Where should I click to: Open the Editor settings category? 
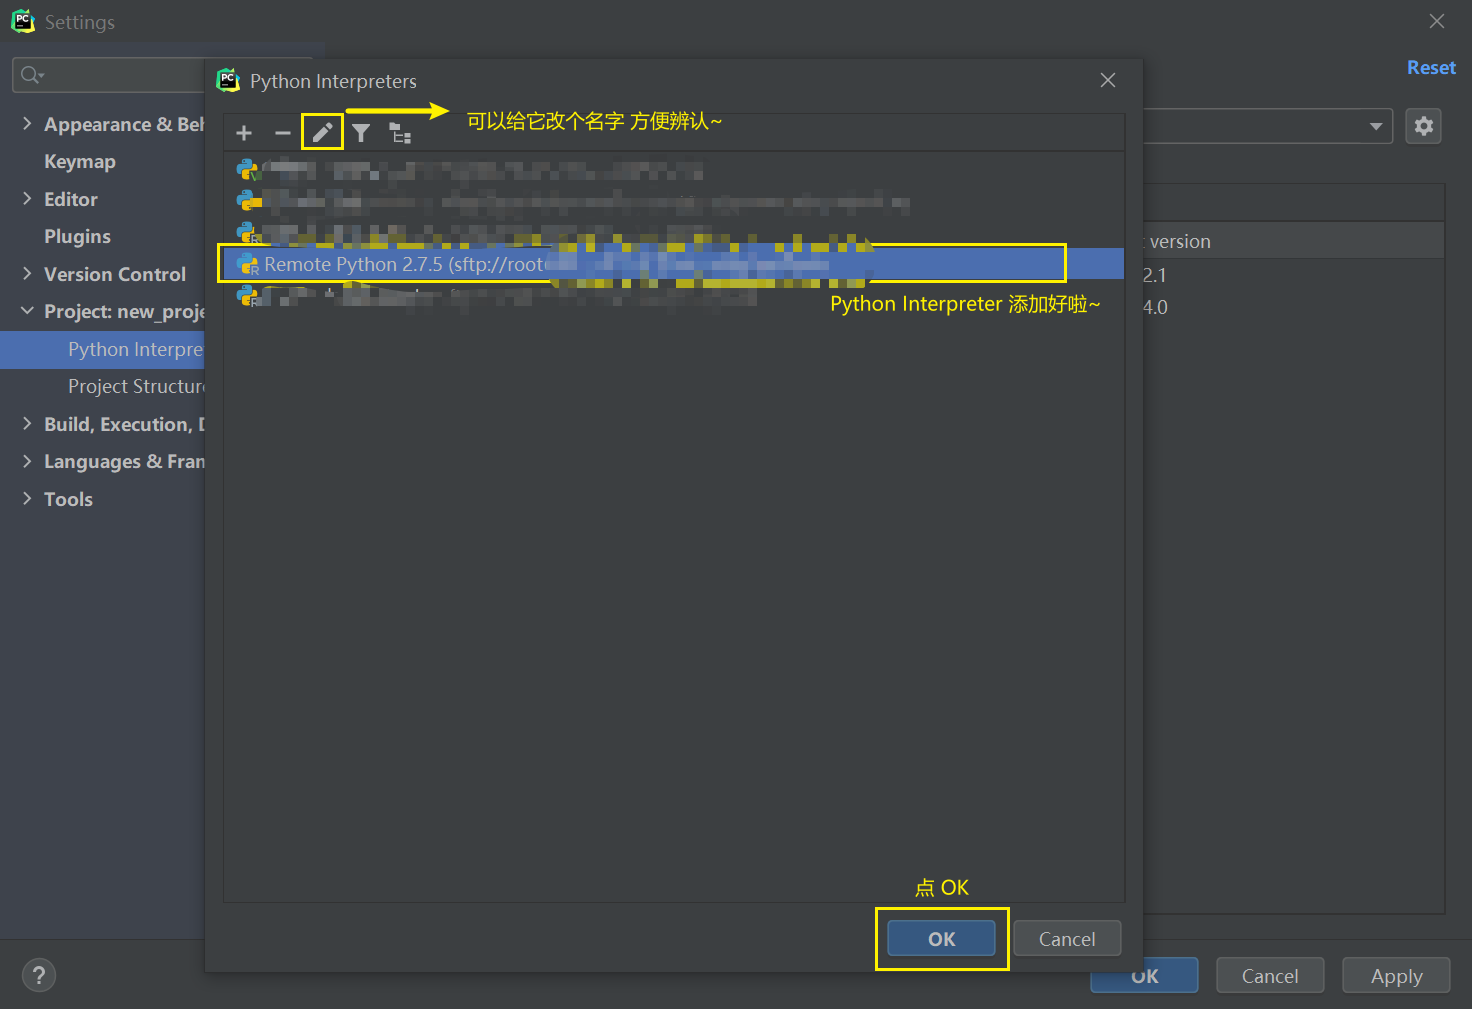tap(71, 199)
